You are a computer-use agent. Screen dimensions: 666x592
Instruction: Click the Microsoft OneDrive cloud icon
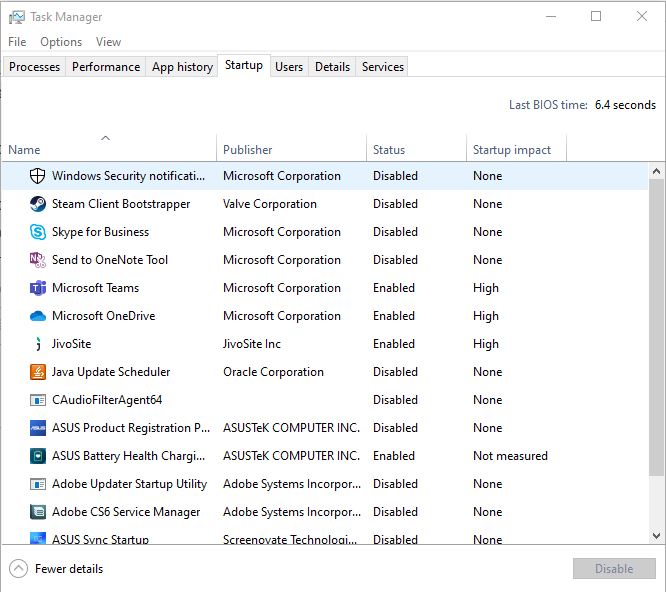coord(38,316)
